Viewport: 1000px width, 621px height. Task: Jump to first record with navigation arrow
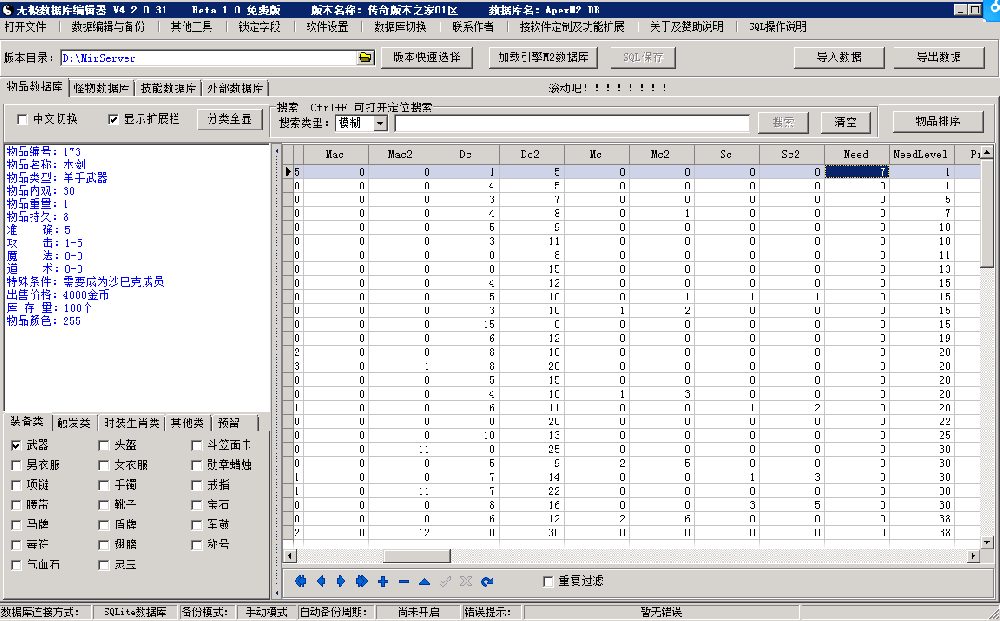pyautogui.click(x=301, y=580)
